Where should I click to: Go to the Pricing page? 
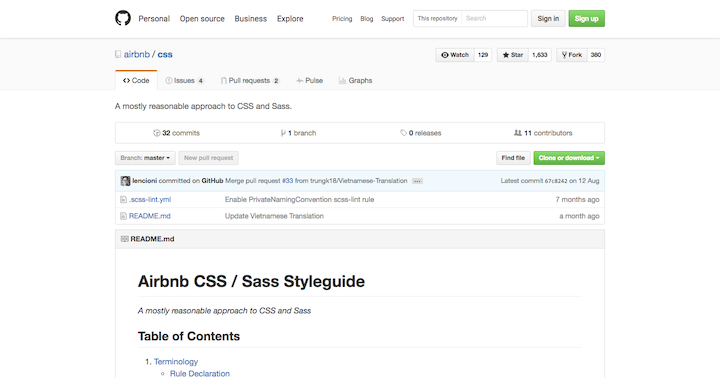click(342, 19)
